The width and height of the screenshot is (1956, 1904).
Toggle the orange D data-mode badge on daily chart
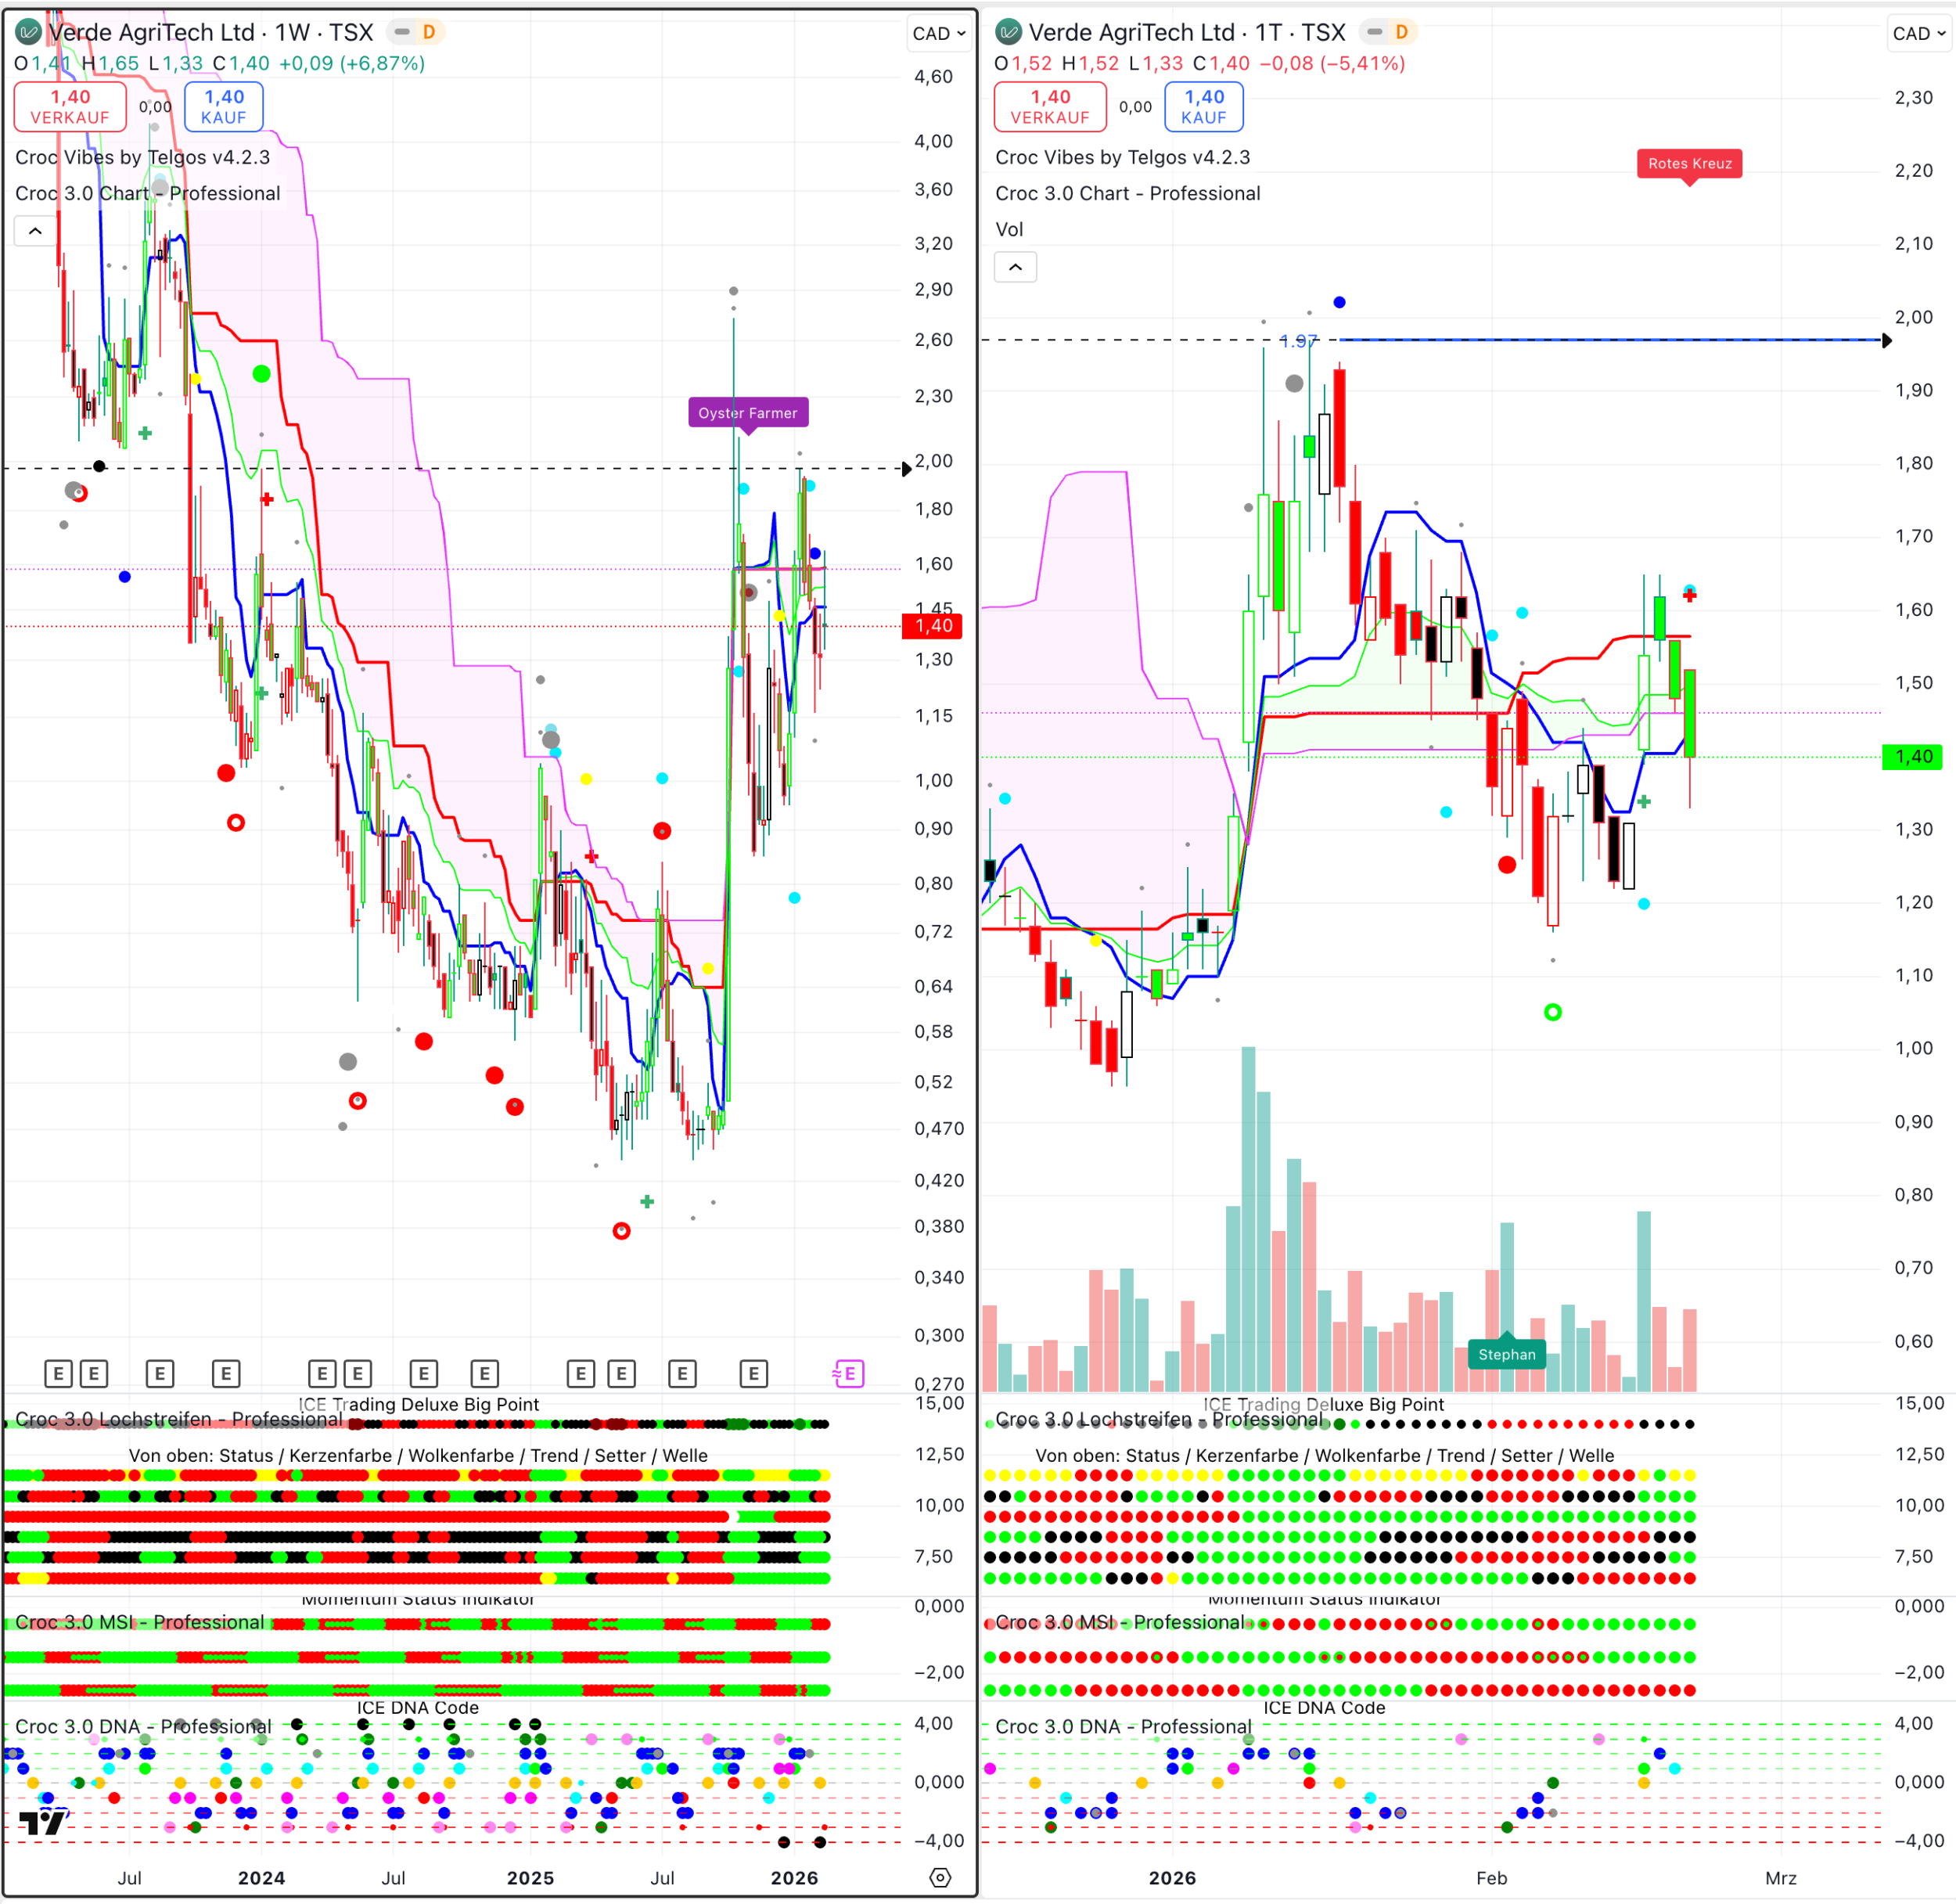point(1401,32)
